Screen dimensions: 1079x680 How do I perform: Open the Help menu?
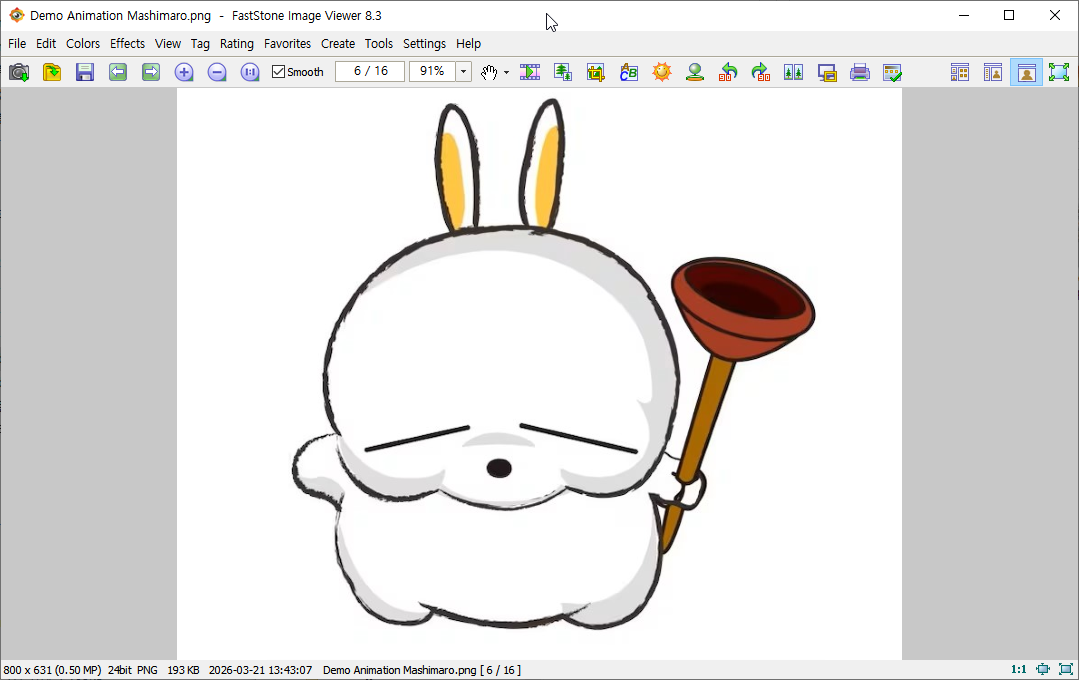pyautogui.click(x=468, y=43)
